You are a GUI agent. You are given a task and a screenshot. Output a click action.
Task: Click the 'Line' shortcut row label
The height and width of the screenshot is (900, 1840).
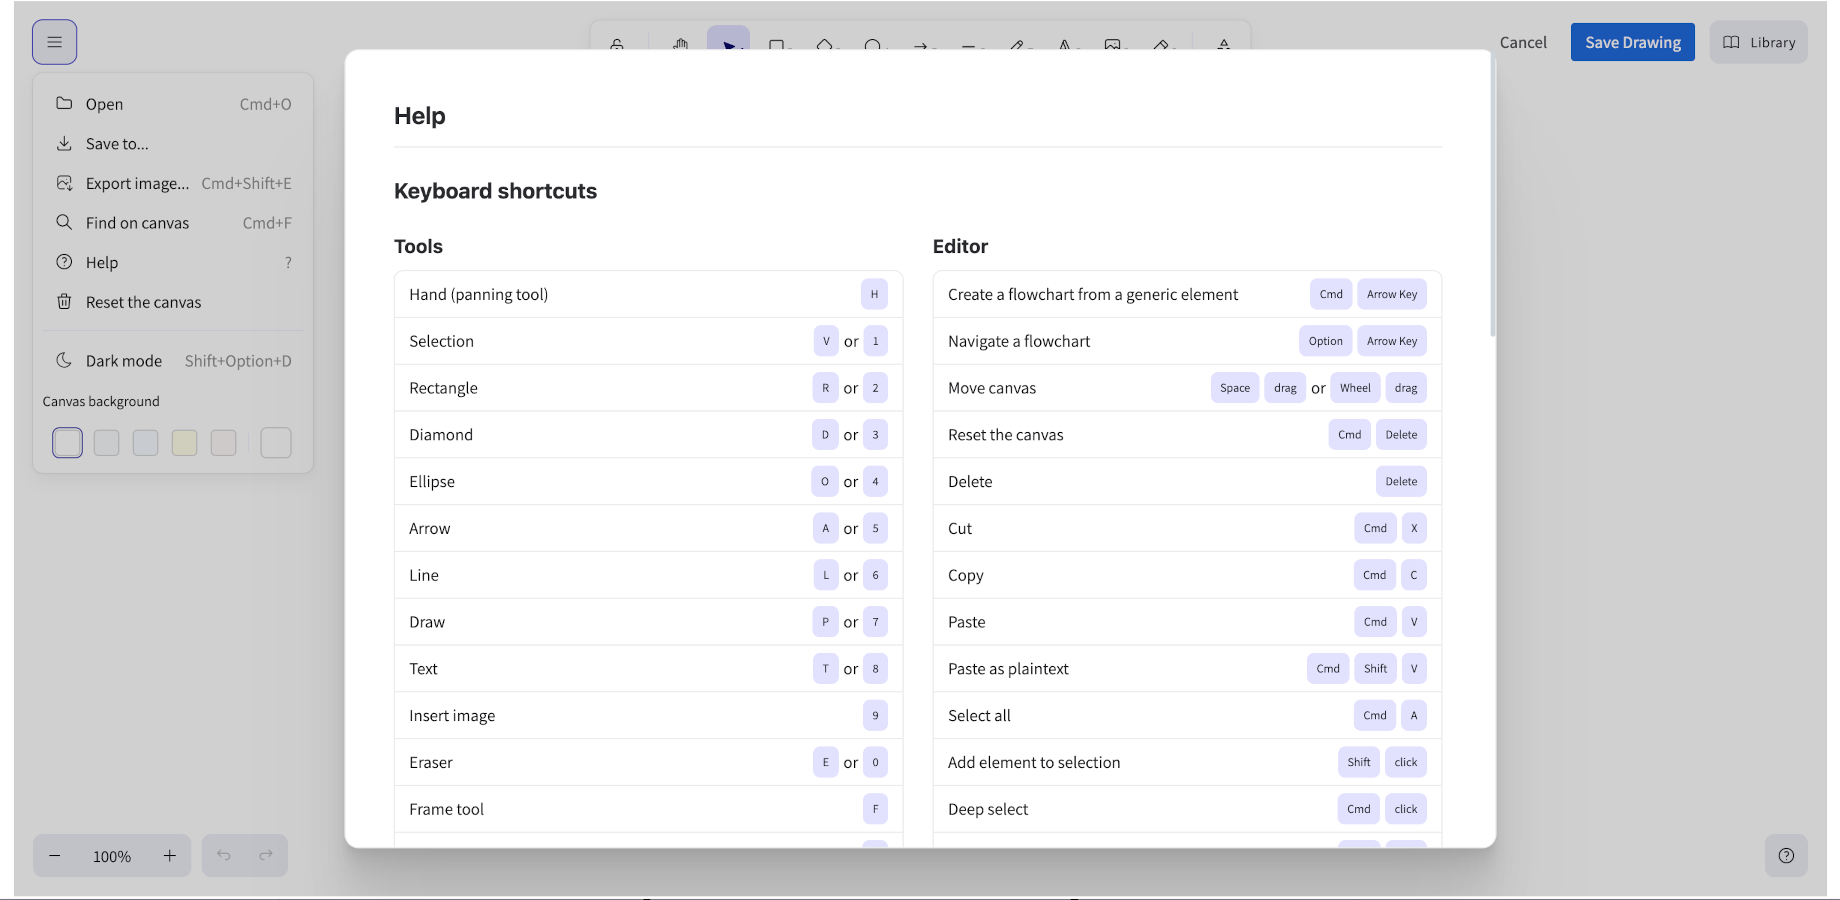424,575
